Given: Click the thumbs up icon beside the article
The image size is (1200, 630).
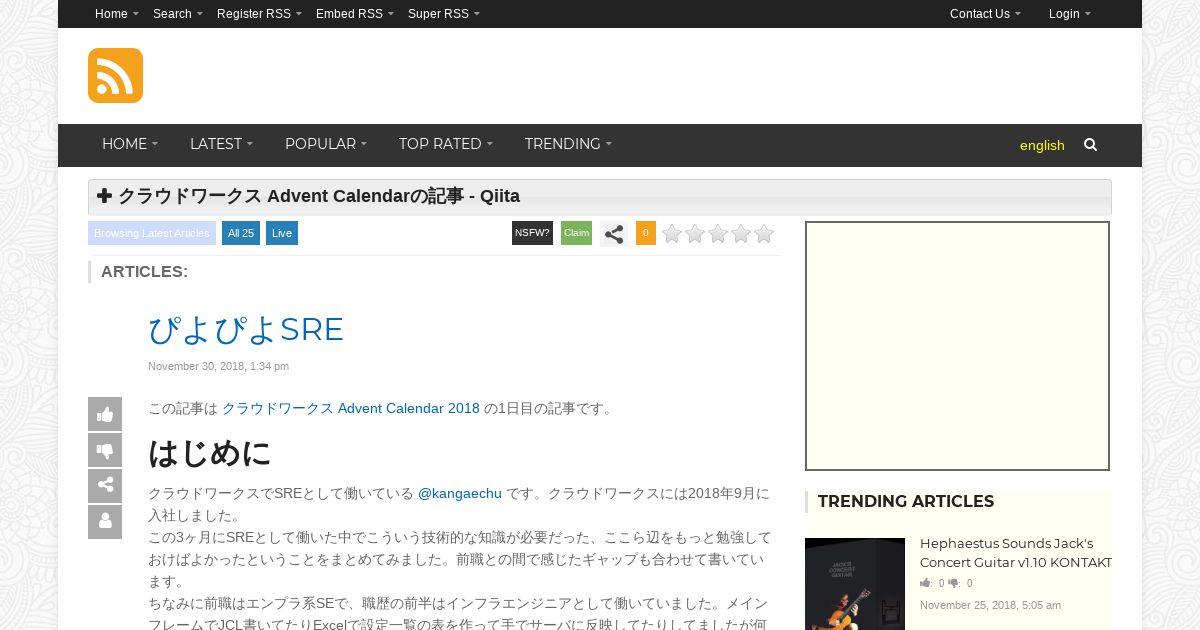Looking at the screenshot, I should (x=105, y=414).
